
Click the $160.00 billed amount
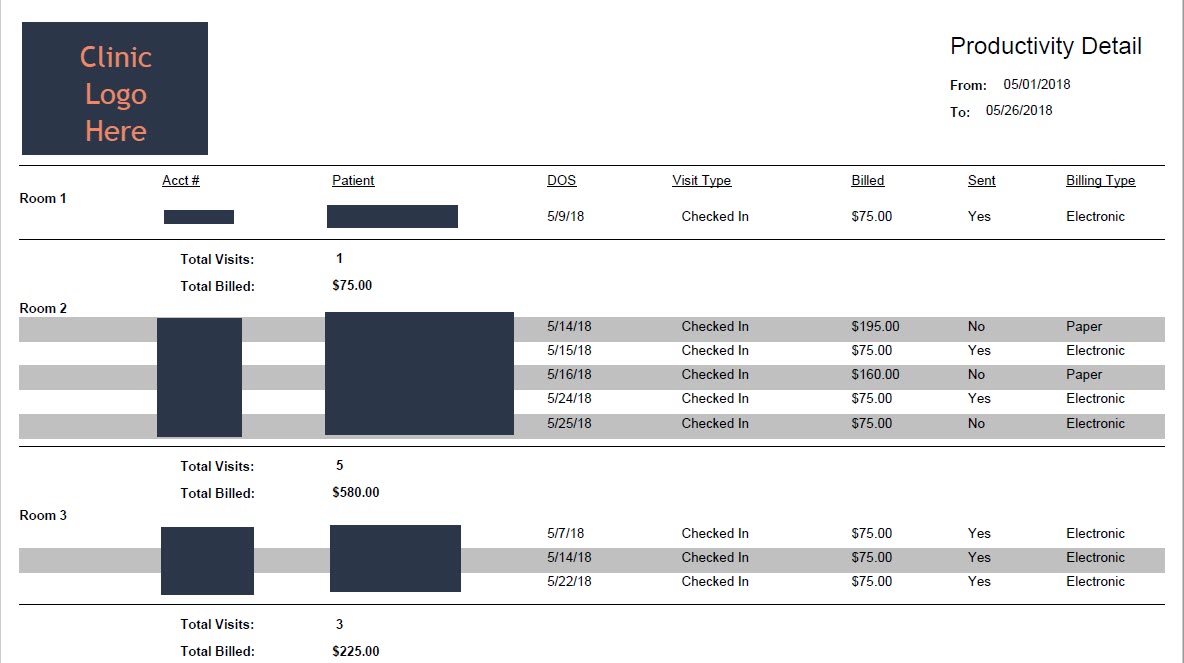click(875, 375)
